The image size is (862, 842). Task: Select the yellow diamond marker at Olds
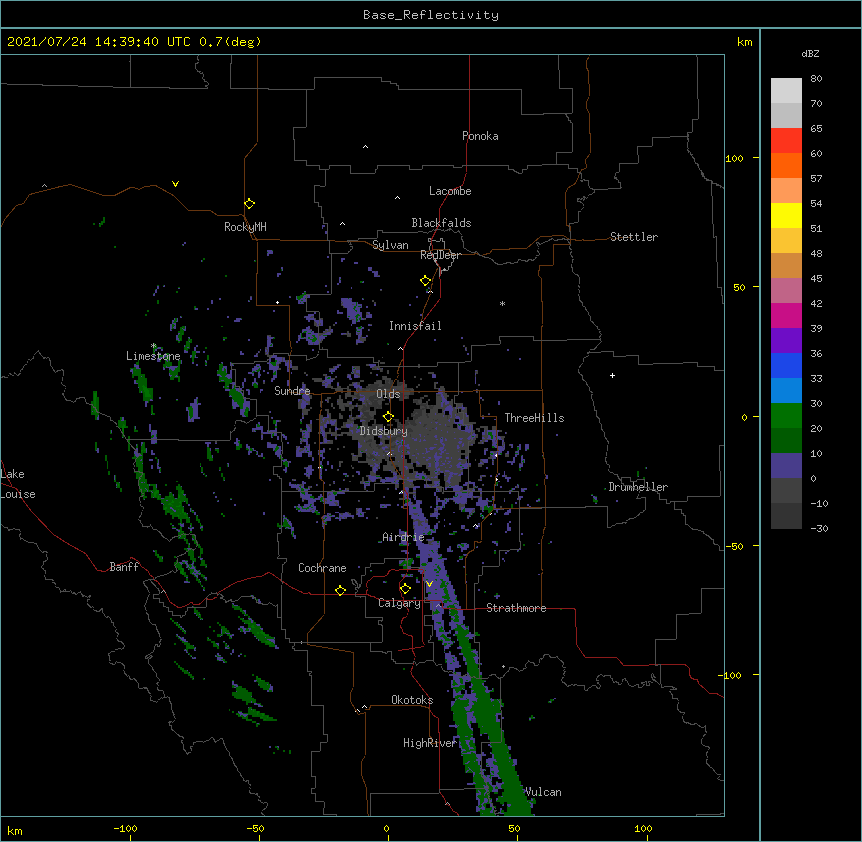click(x=388, y=417)
